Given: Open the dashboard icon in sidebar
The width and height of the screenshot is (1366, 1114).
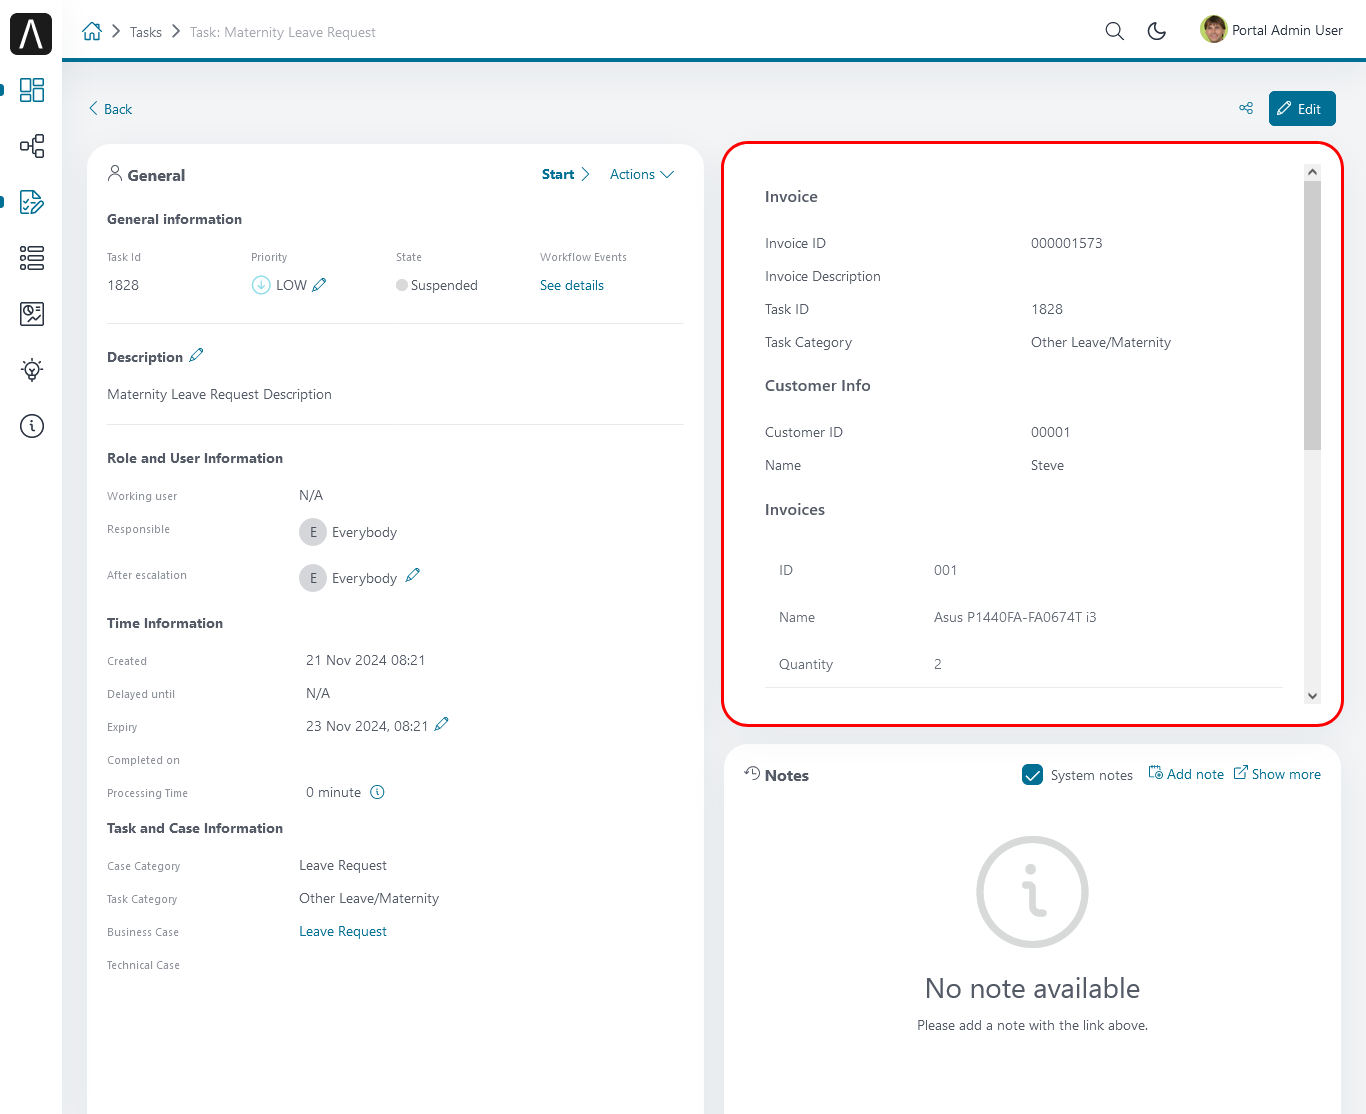Looking at the screenshot, I should click(x=32, y=90).
